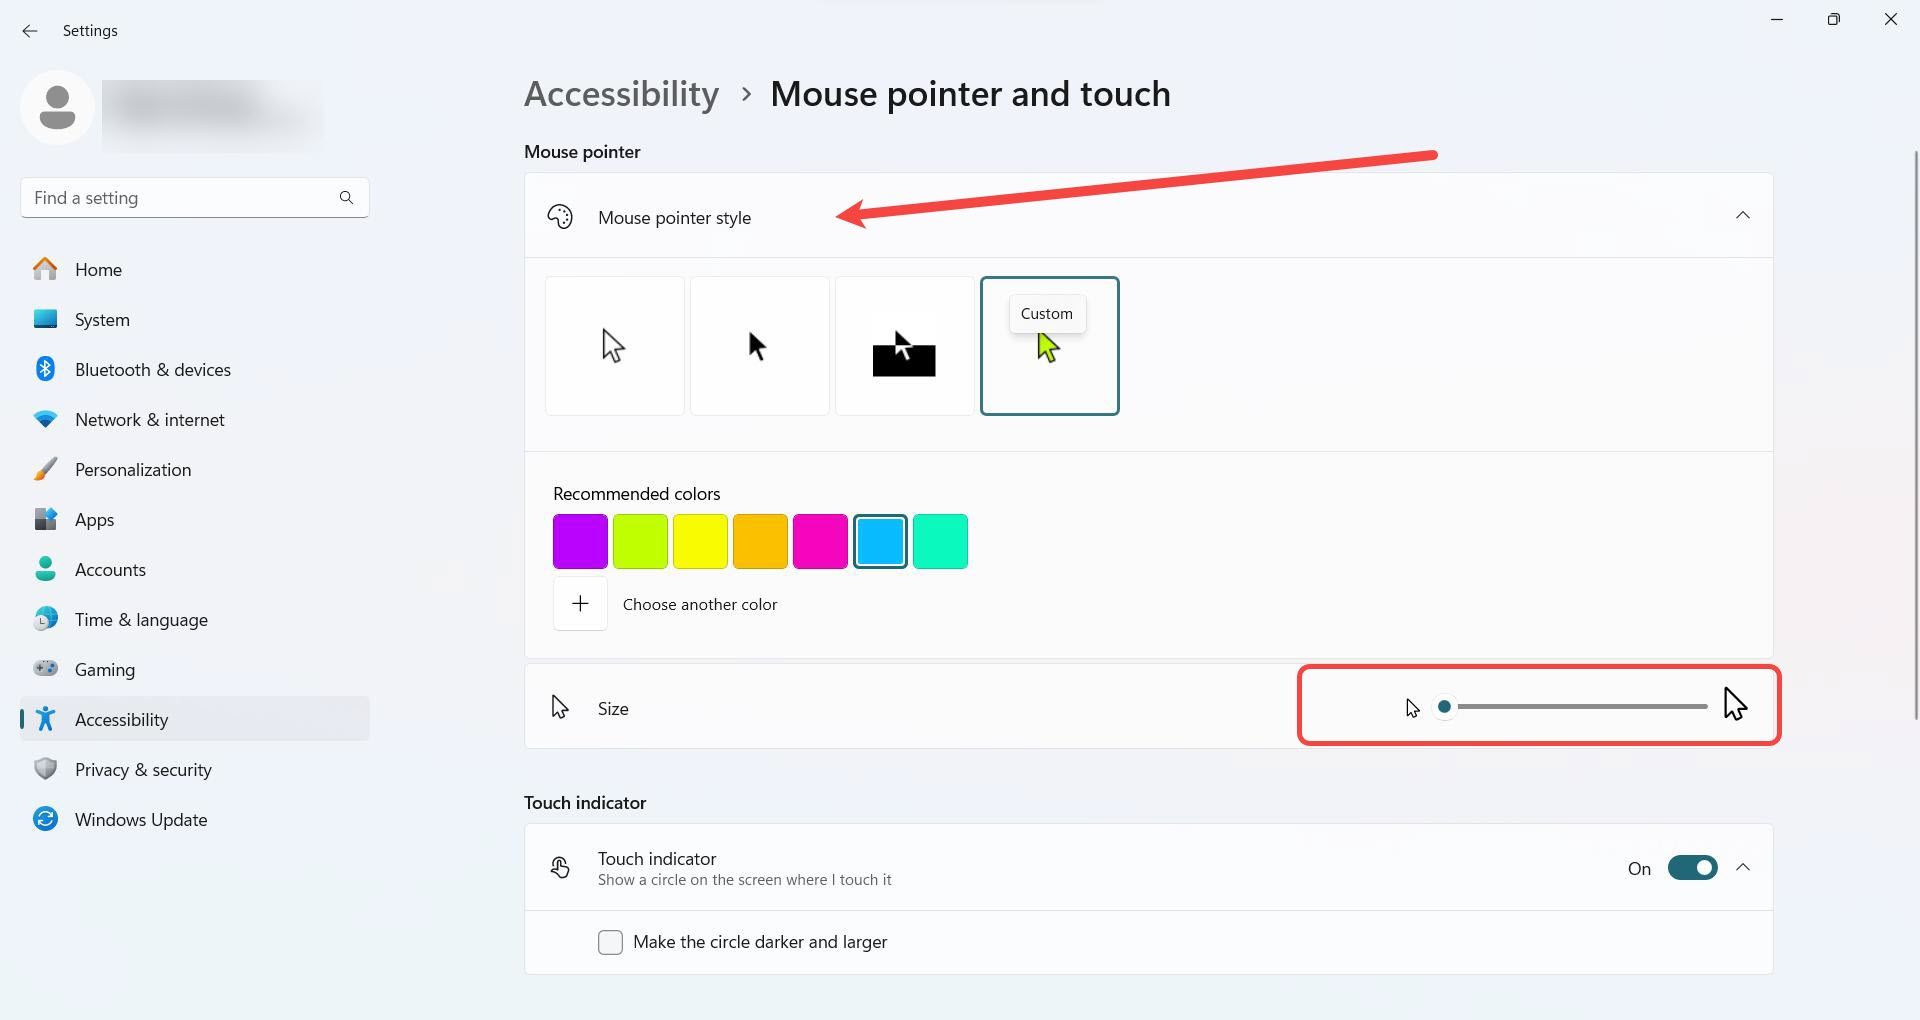1920x1020 pixels.
Task: Pick the purple recommended color swatch
Action: [x=580, y=541]
